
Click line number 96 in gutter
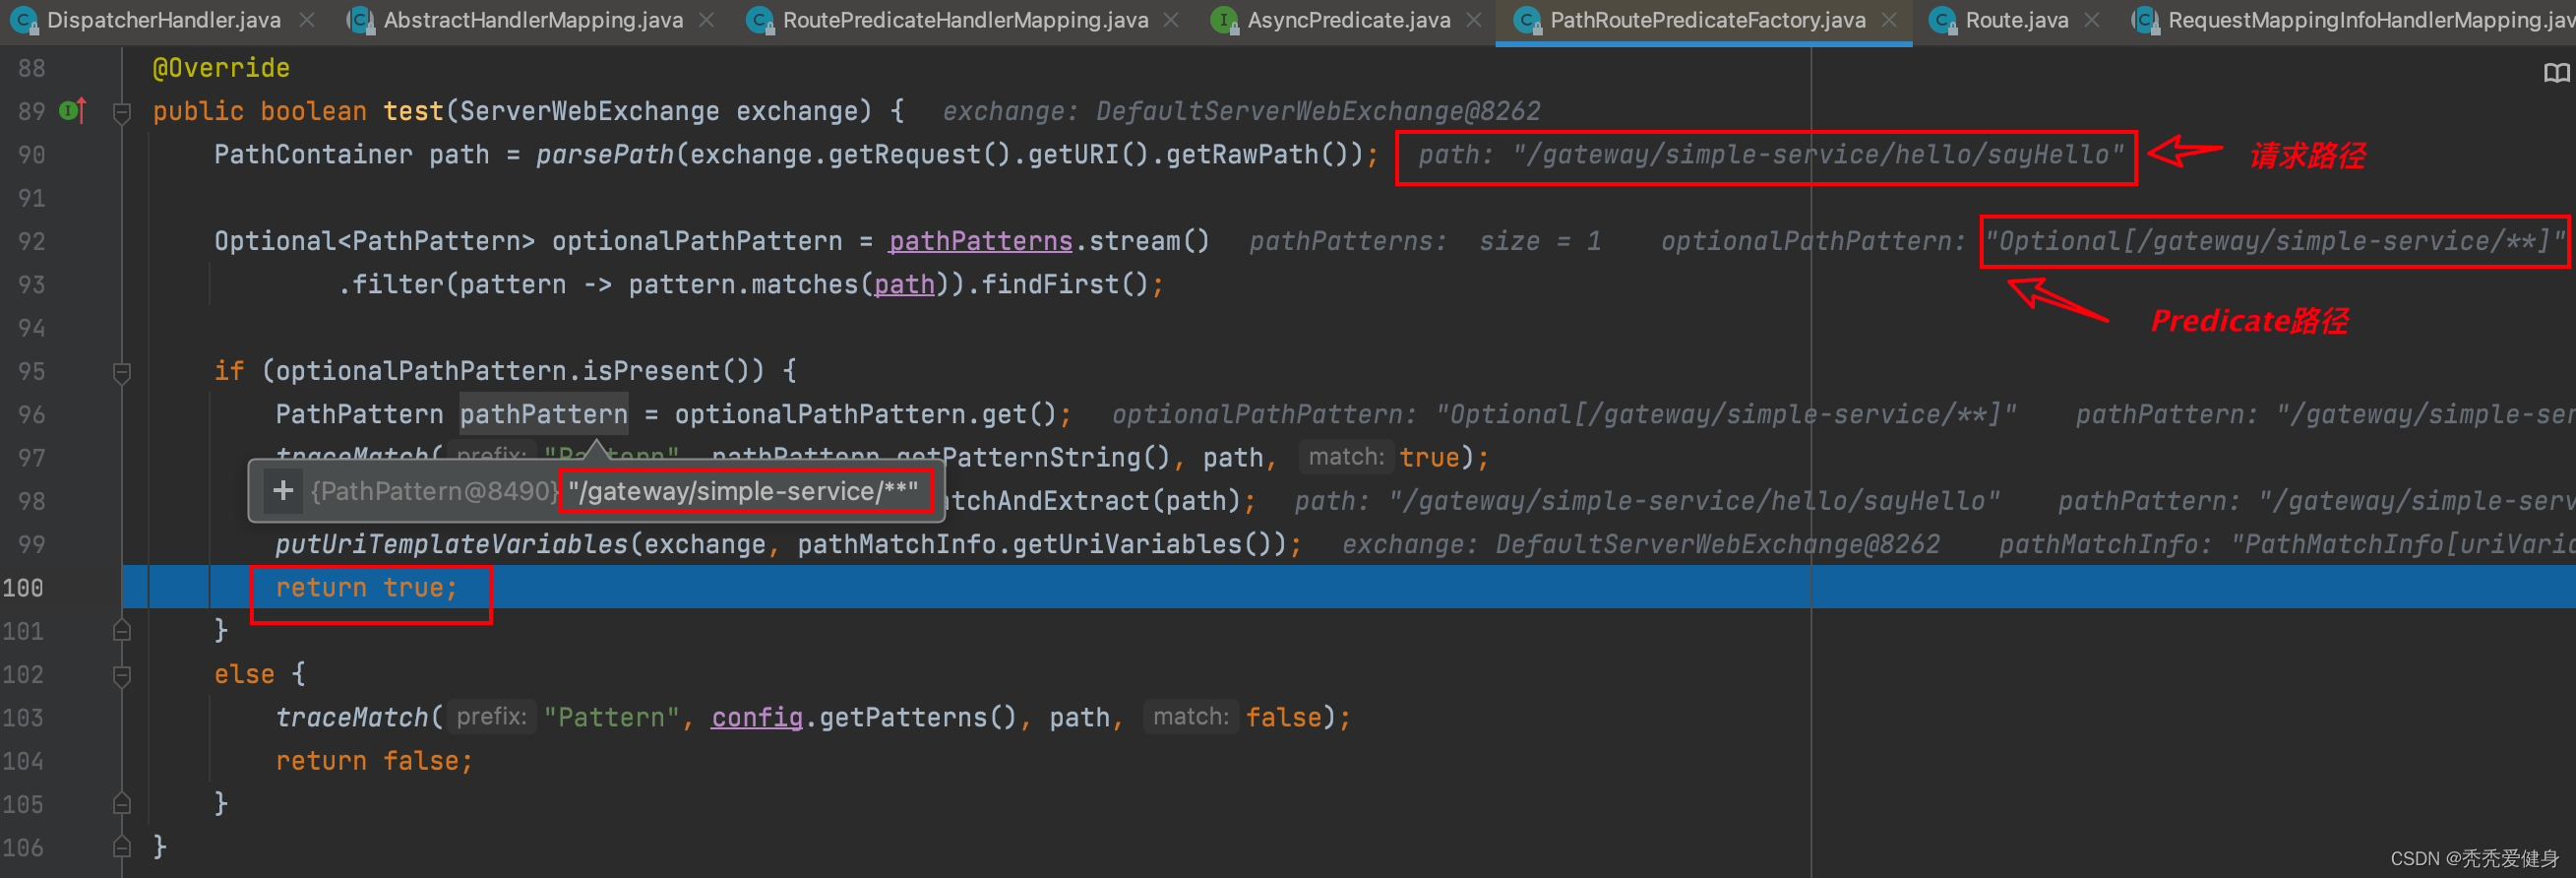pos(31,414)
